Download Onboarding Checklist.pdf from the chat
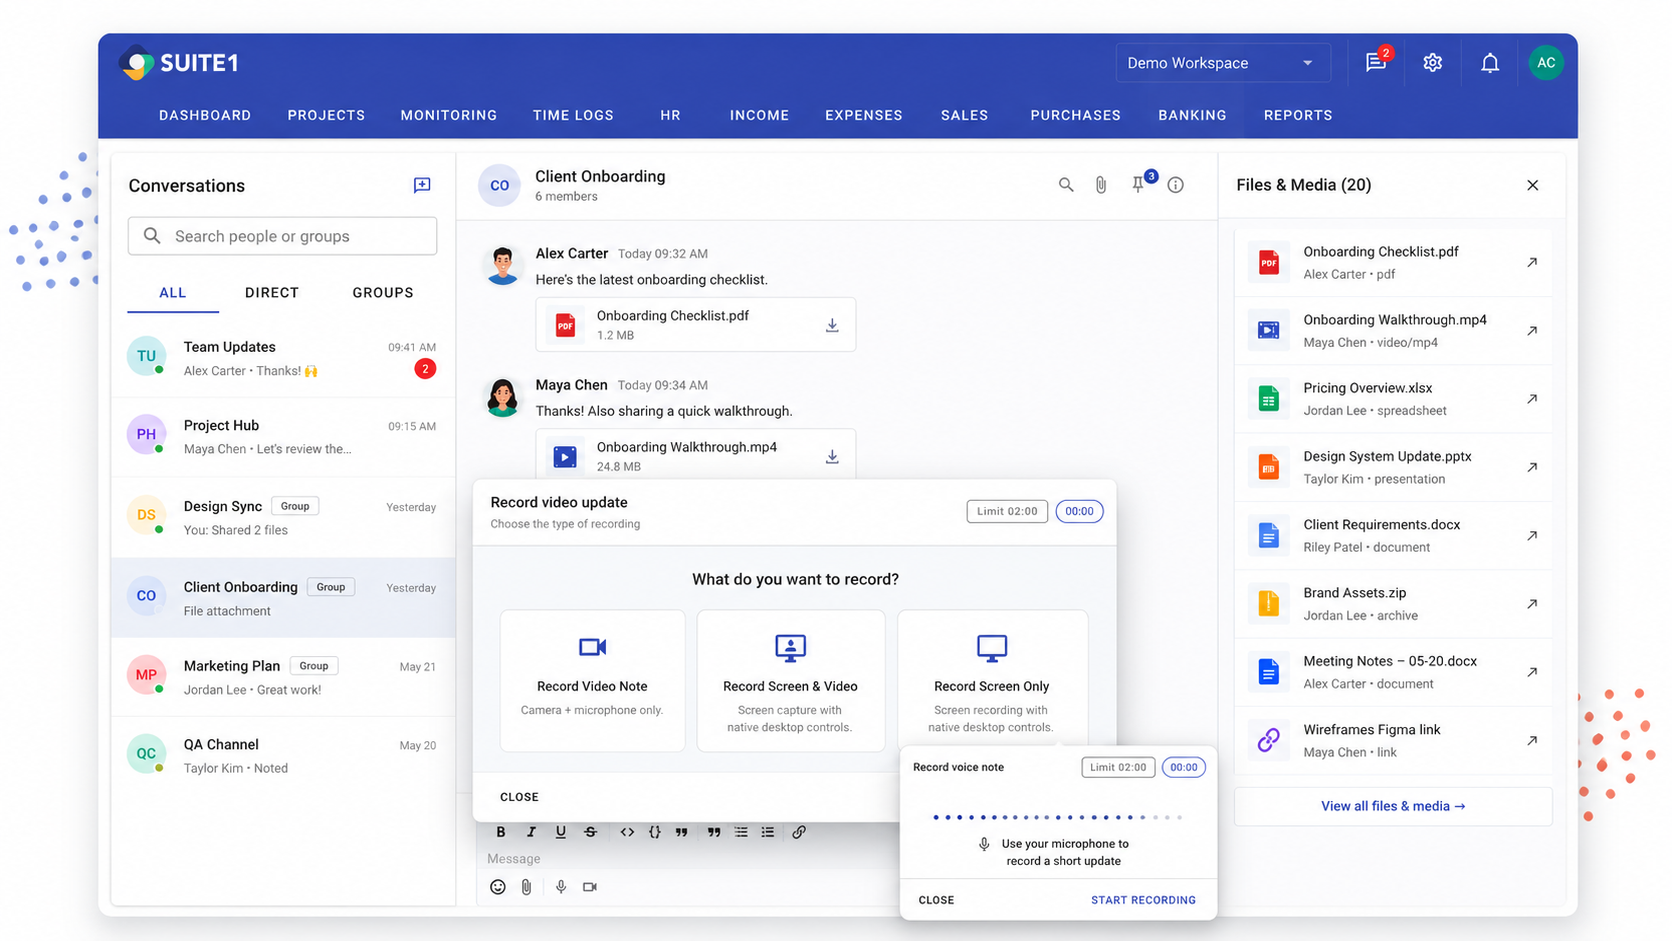 832,325
